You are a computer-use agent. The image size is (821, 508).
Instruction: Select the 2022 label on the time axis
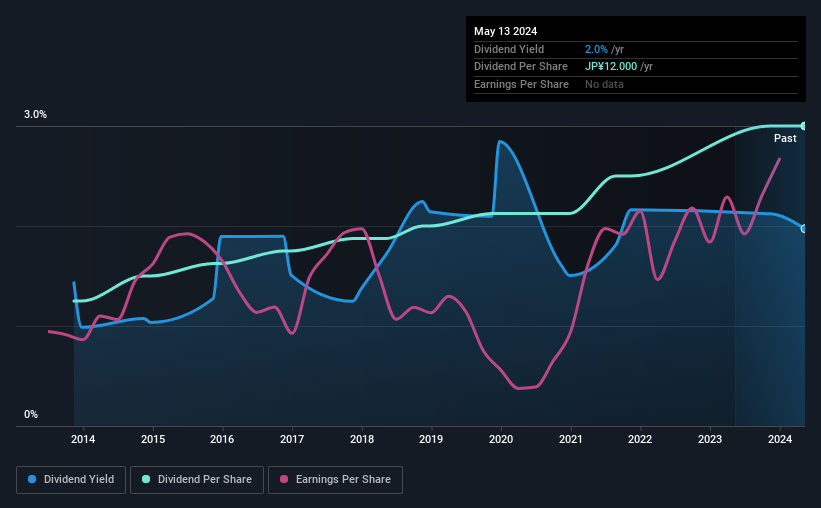click(640, 439)
